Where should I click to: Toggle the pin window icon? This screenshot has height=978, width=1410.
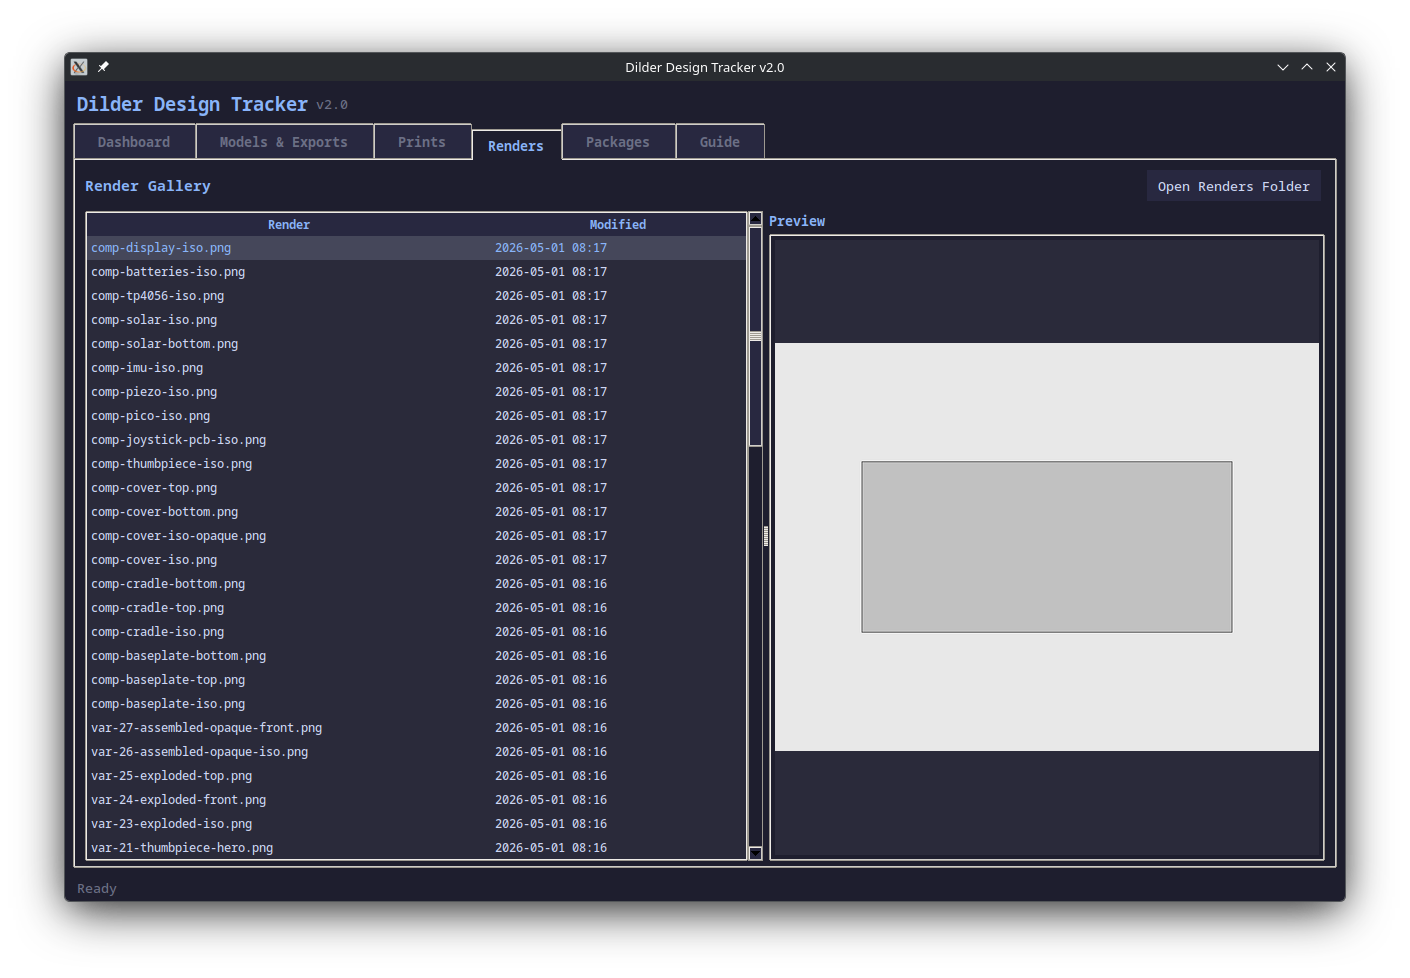(103, 67)
